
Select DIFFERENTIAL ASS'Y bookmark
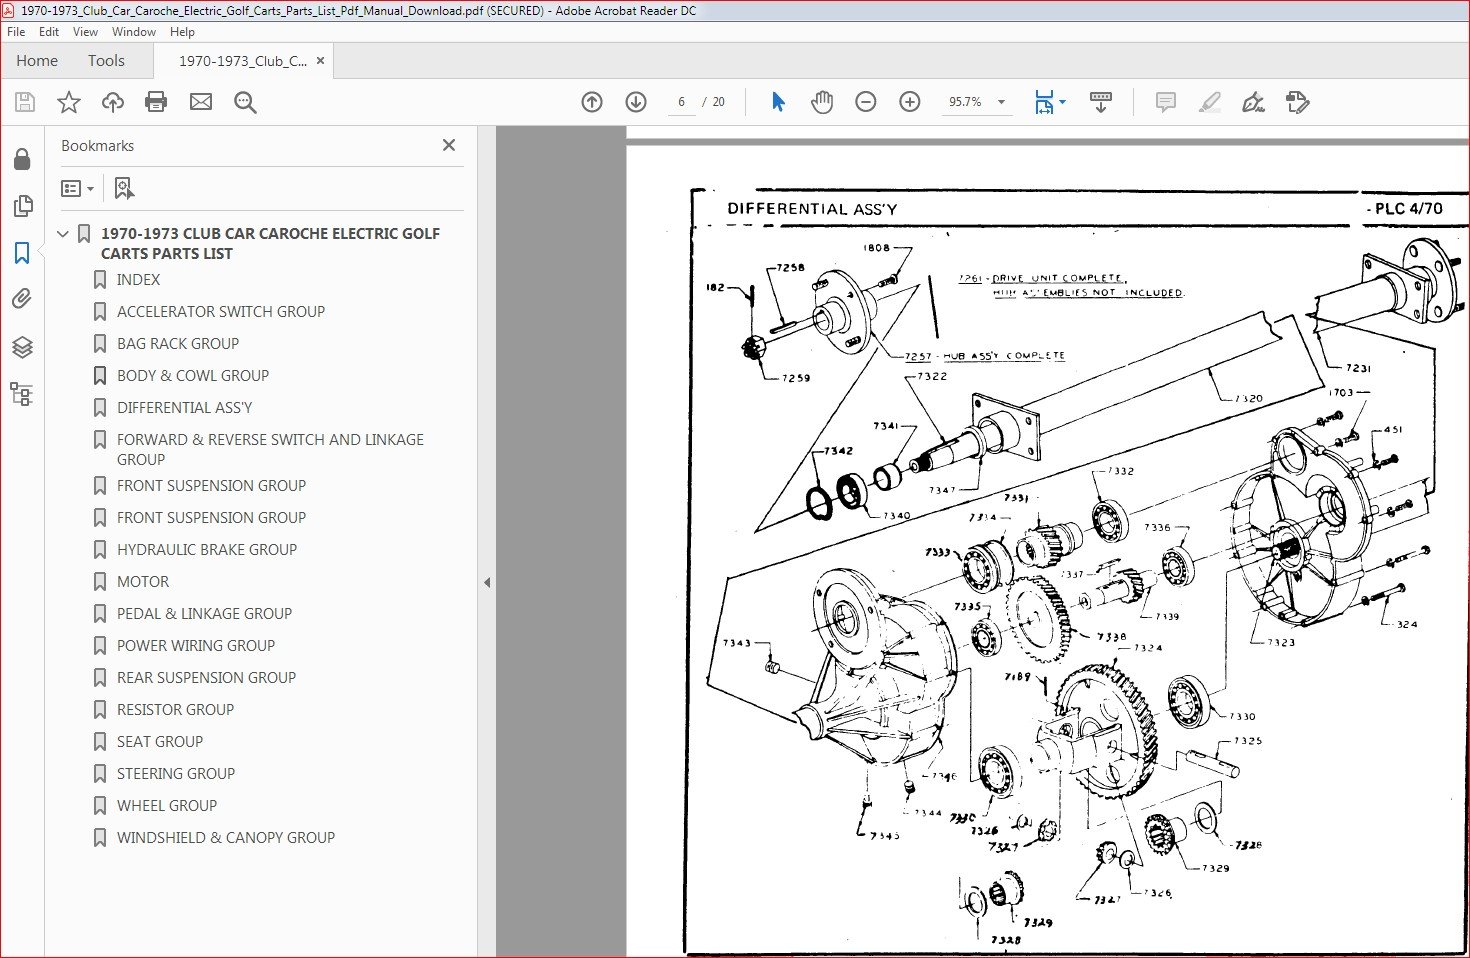point(184,408)
